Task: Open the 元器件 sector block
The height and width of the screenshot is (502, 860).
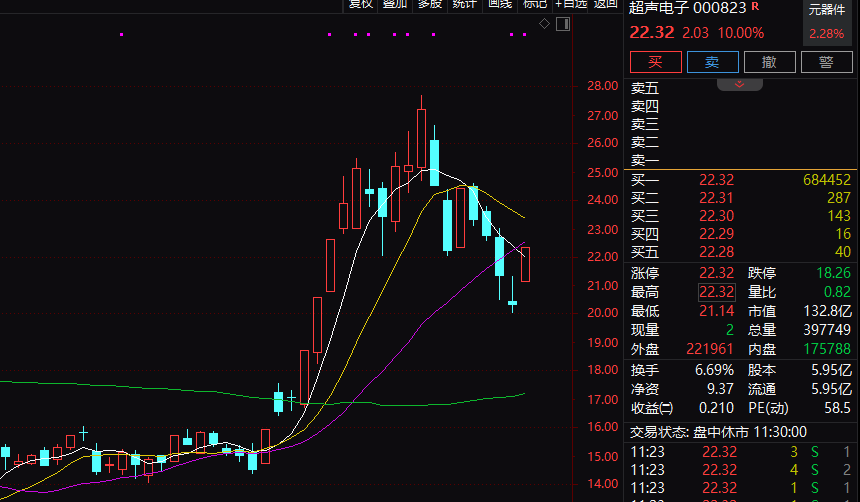Action: click(x=827, y=22)
